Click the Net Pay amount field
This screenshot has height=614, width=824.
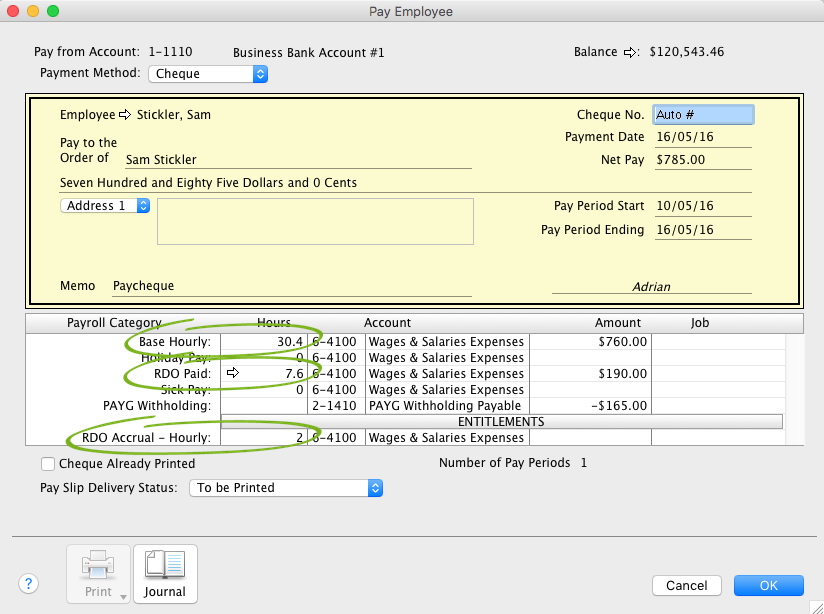(702, 160)
